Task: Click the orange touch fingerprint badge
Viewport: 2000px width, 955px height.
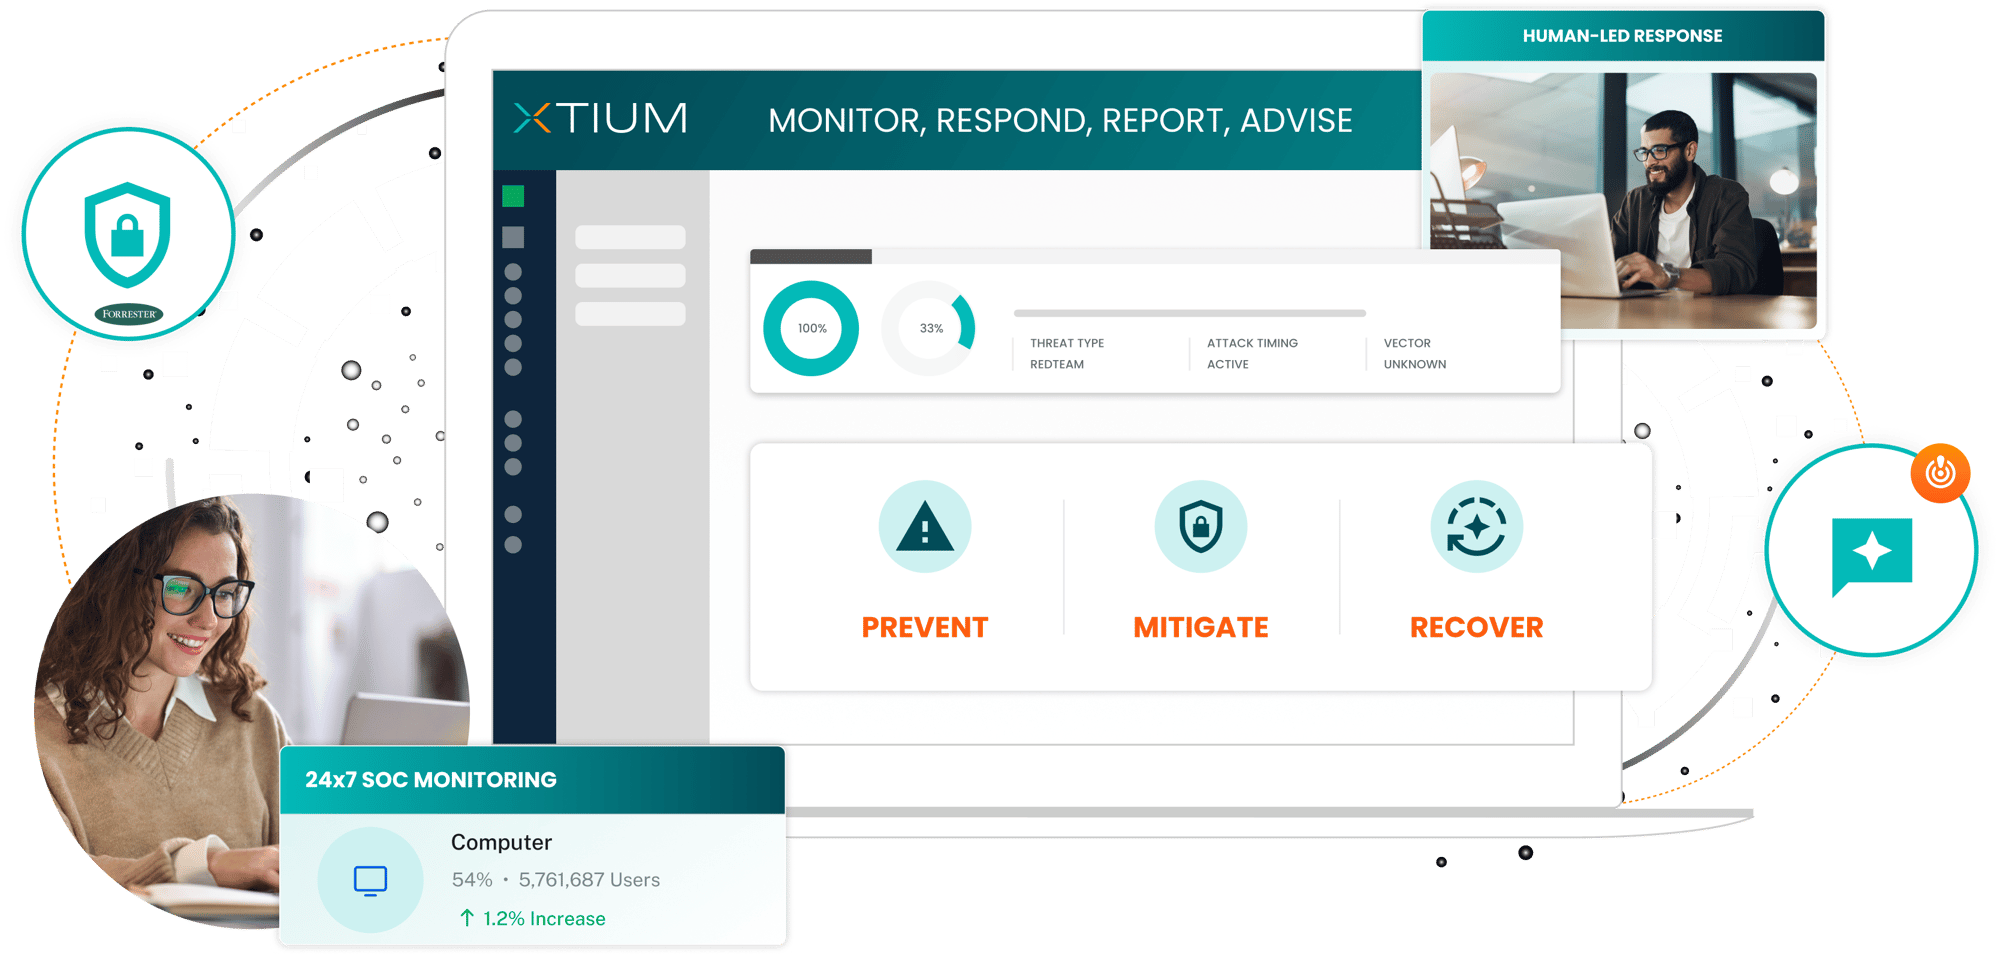Action: coord(1940,473)
